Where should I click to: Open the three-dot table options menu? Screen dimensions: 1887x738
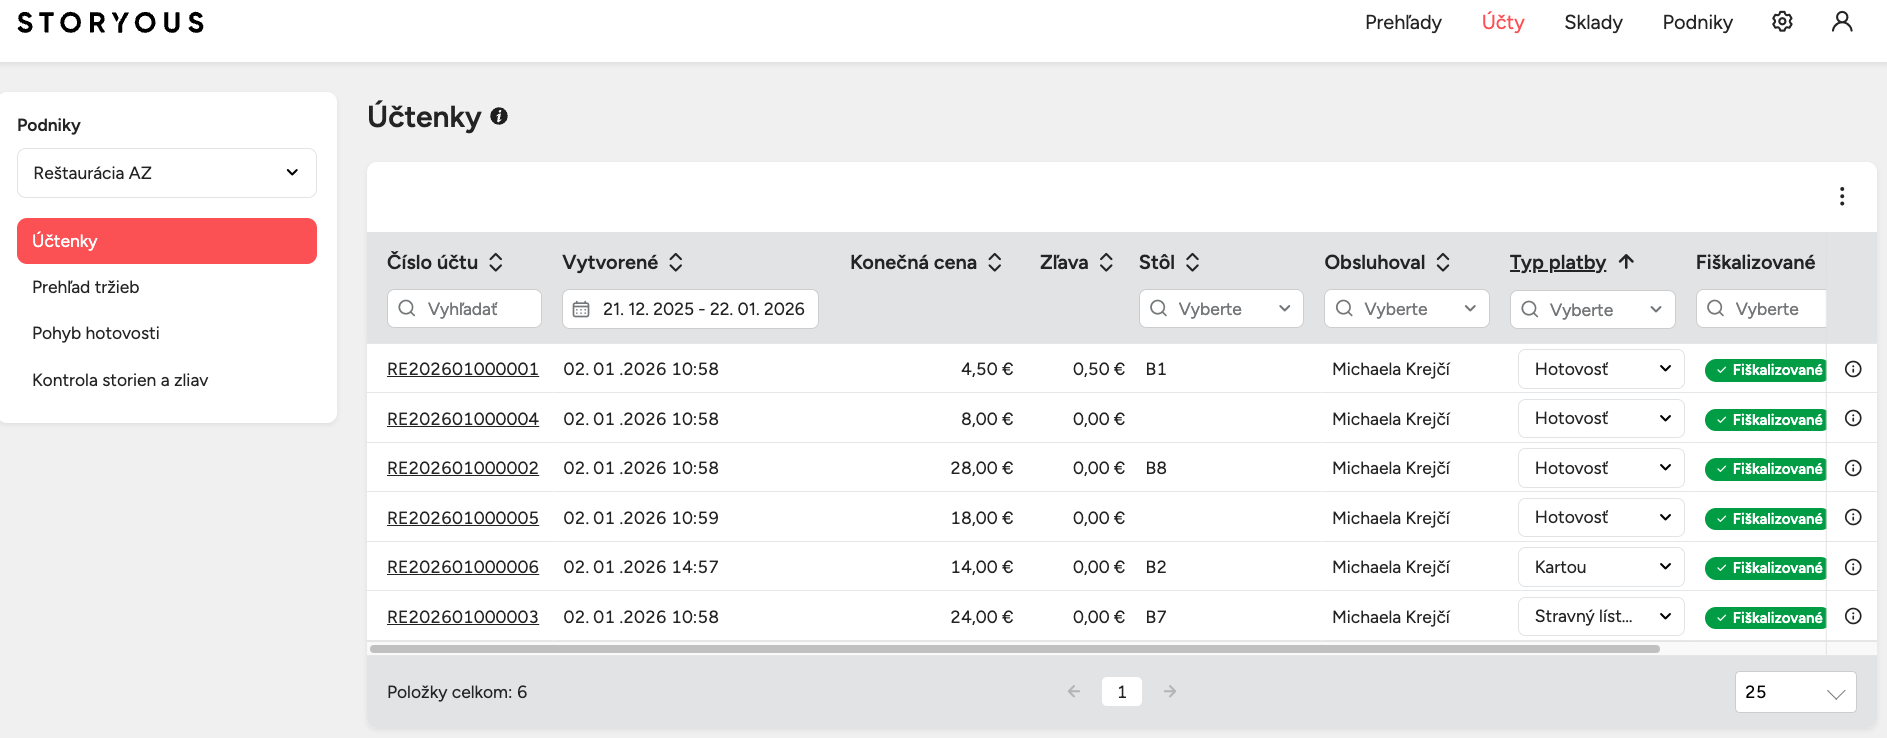(x=1841, y=196)
